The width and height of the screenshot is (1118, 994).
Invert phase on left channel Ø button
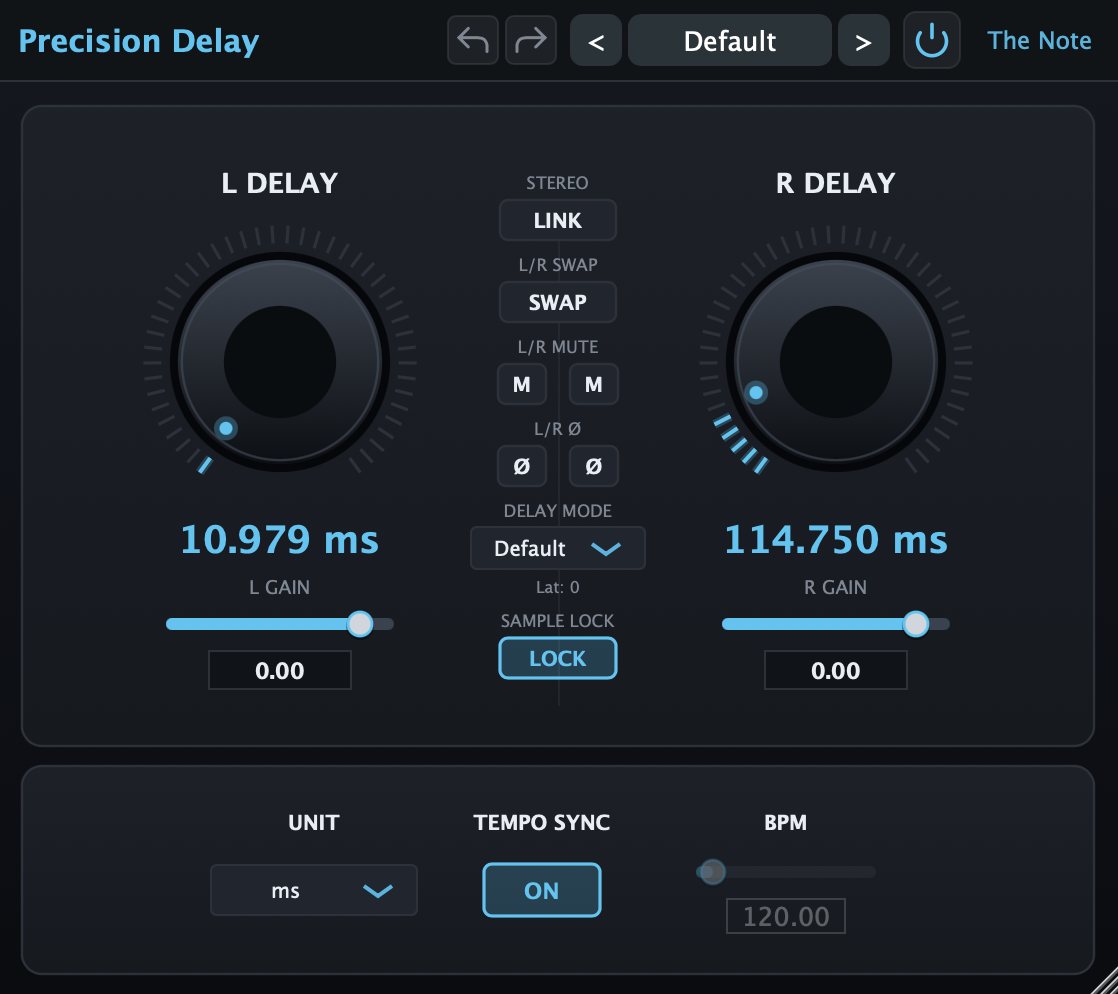522,466
